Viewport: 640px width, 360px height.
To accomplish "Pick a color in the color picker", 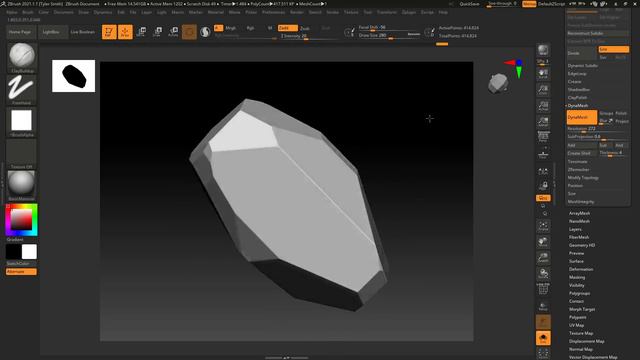I will (21, 220).
